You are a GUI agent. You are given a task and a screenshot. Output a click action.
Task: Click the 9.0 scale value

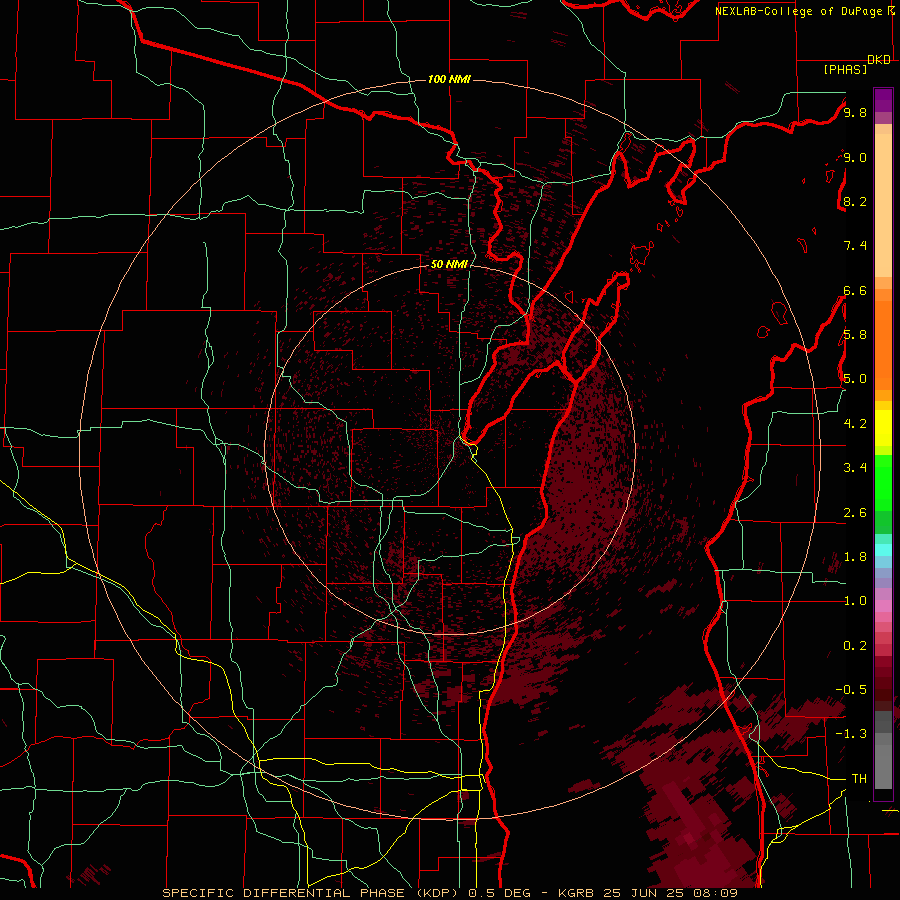click(x=855, y=157)
